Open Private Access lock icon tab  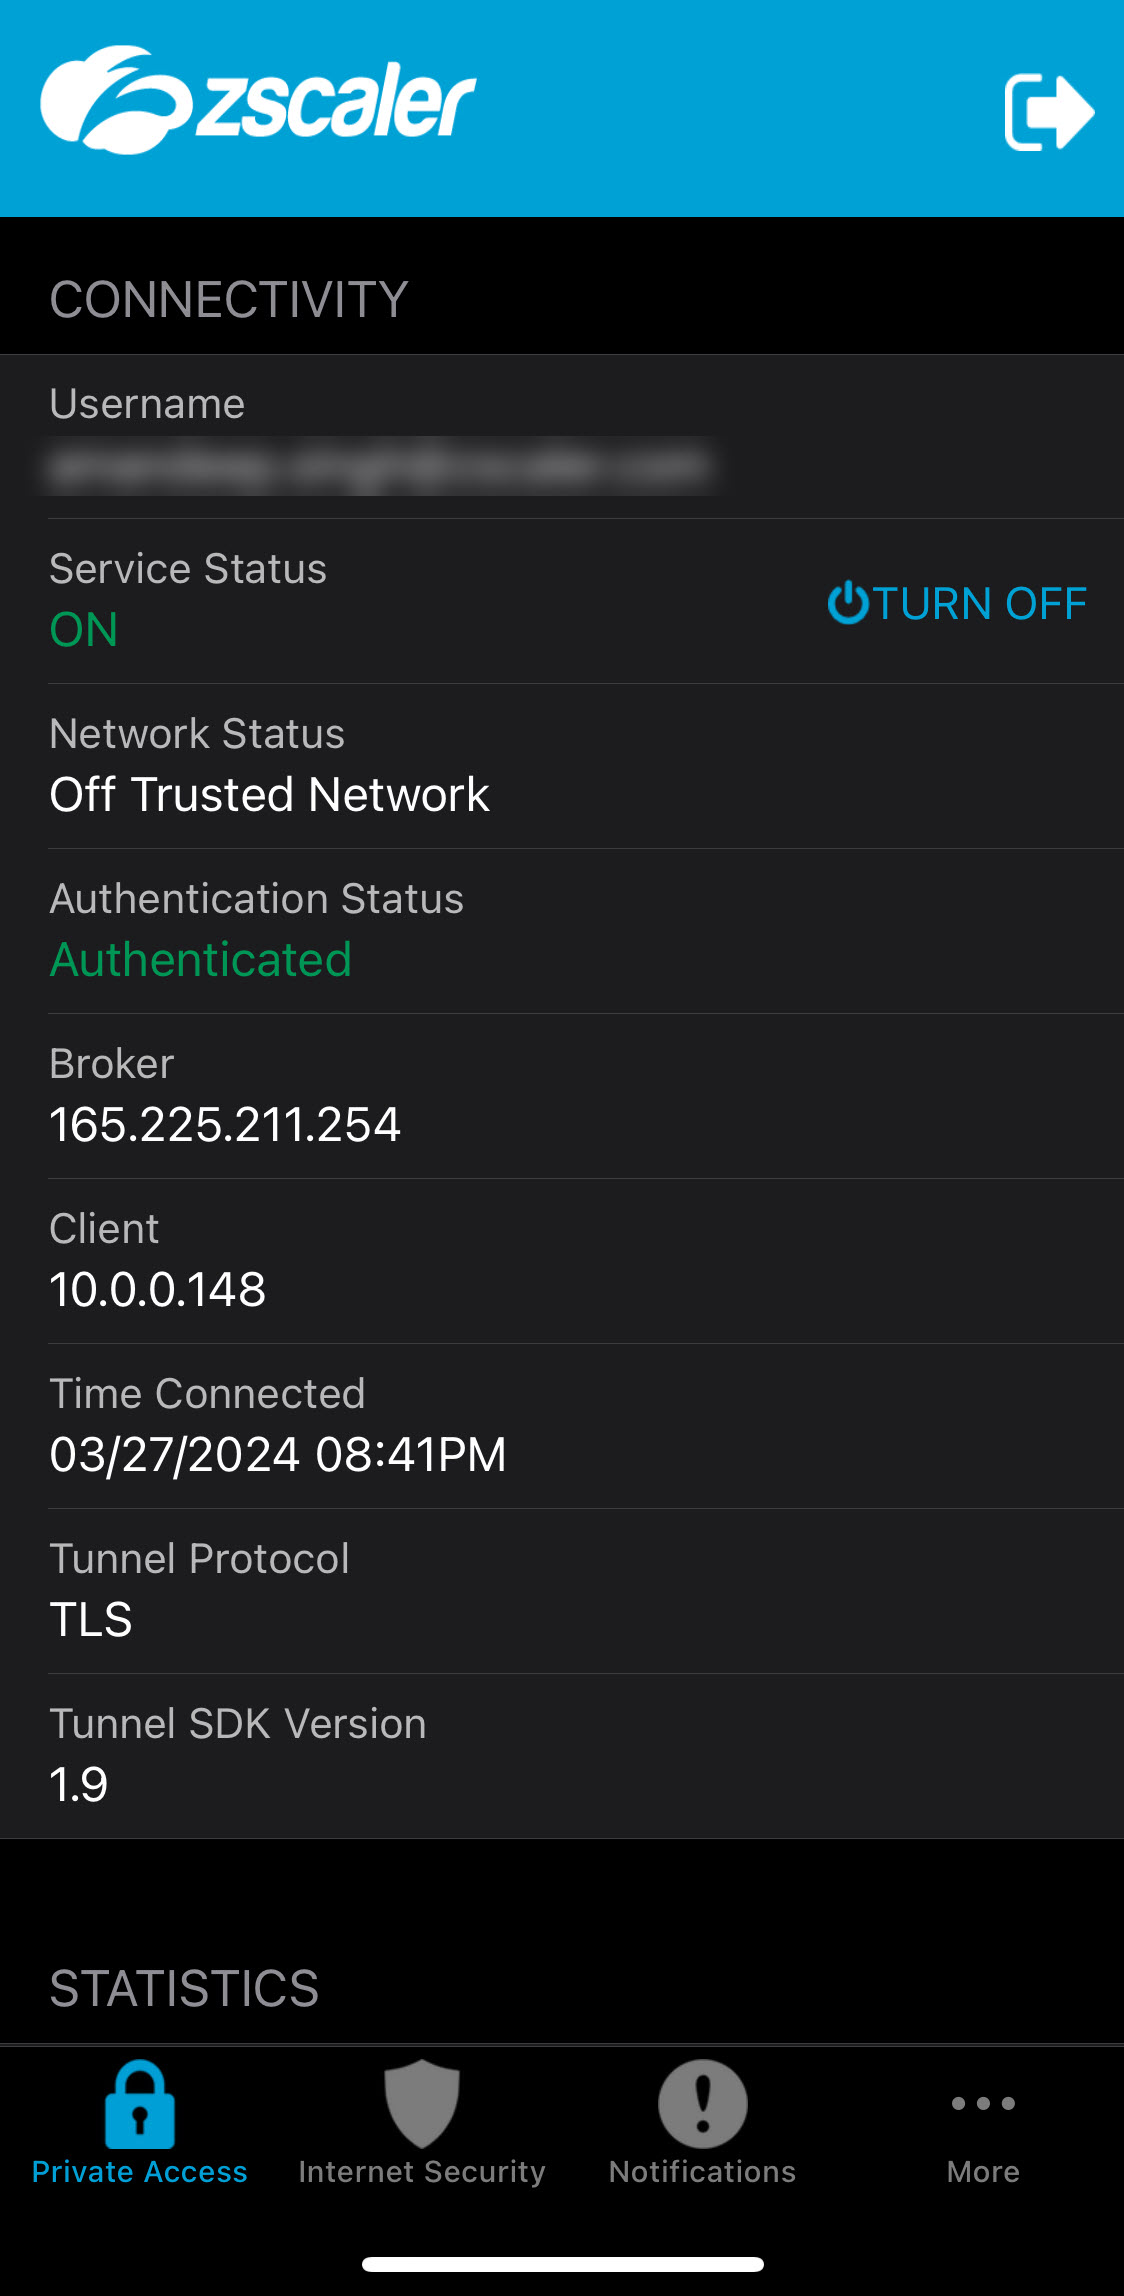(x=140, y=2104)
